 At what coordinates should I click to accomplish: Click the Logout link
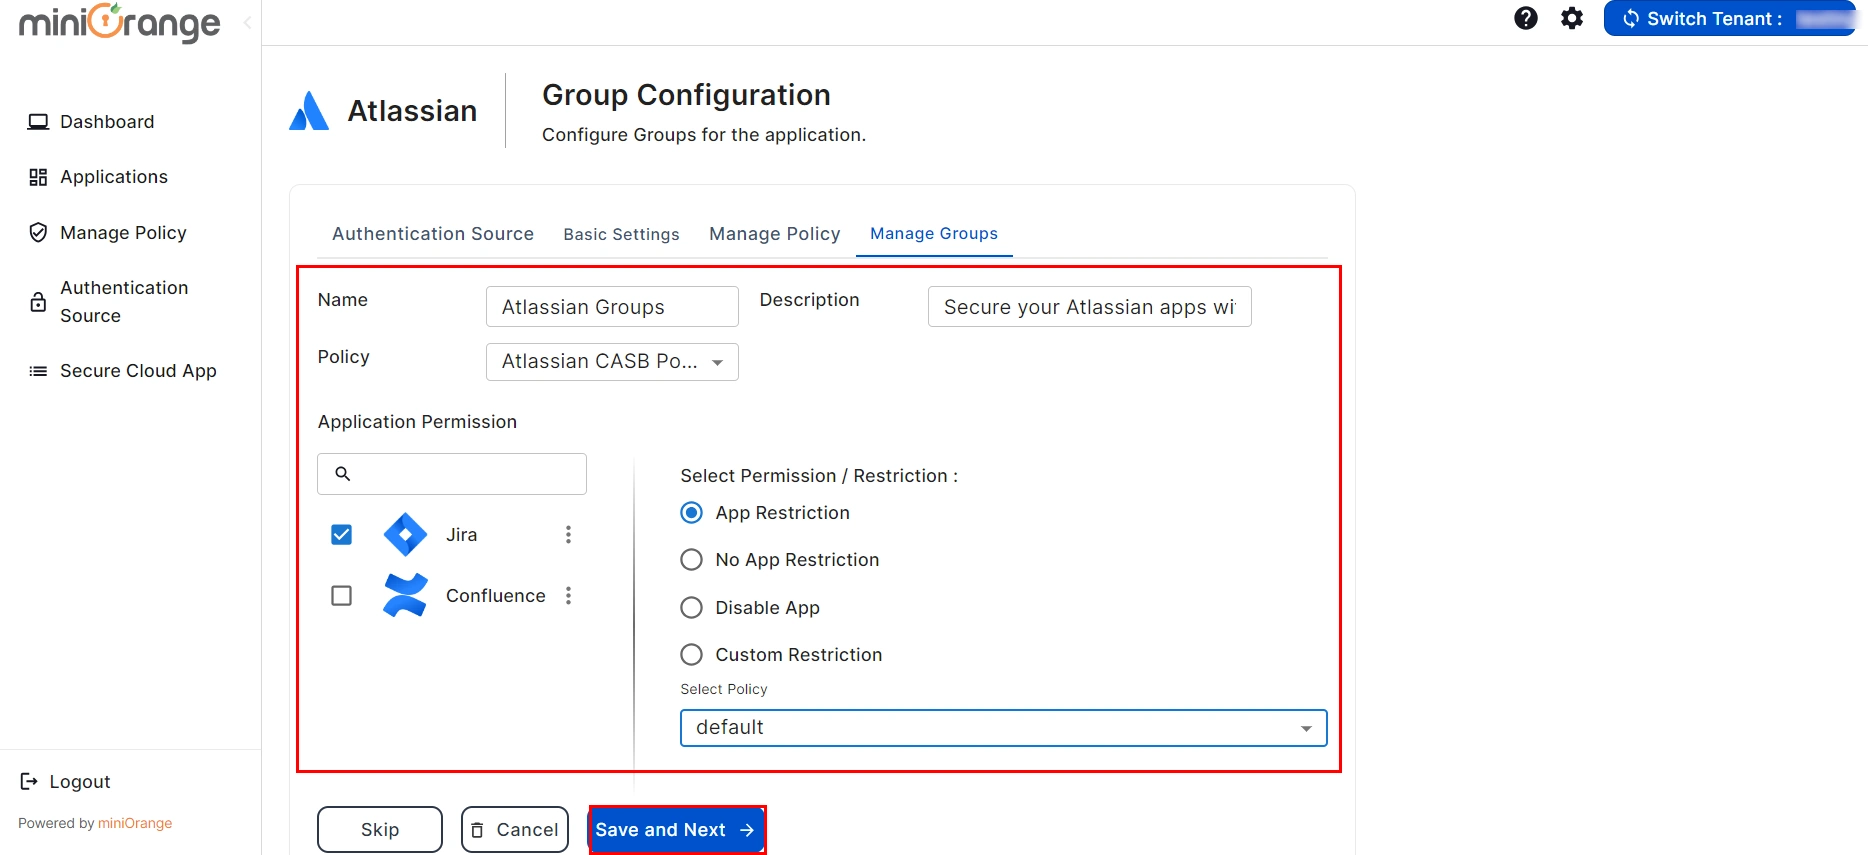click(x=80, y=782)
